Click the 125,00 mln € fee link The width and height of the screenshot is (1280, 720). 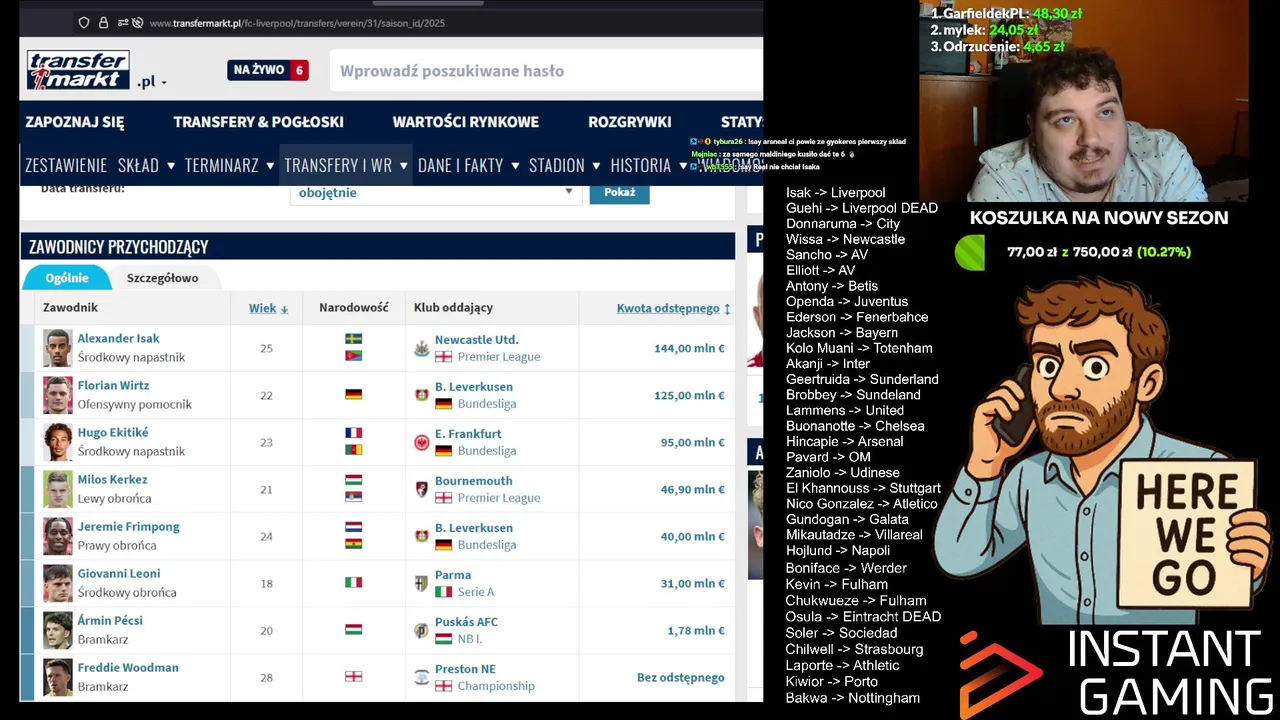[x=689, y=395]
